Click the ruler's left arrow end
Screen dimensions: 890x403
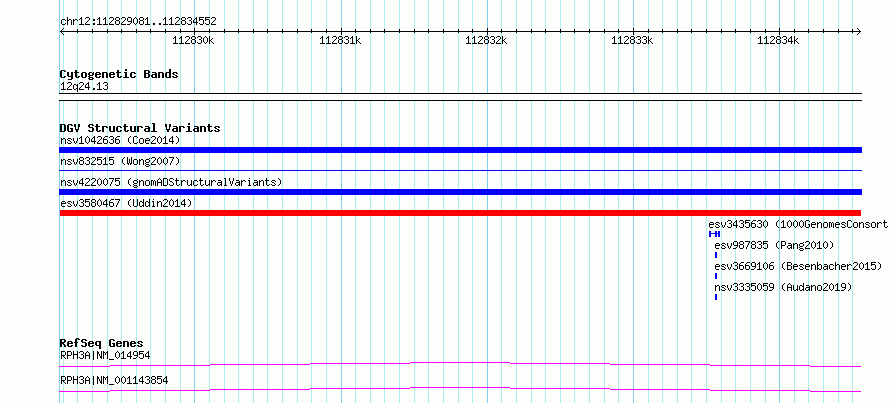pyautogui.click(x=62, y=31)
